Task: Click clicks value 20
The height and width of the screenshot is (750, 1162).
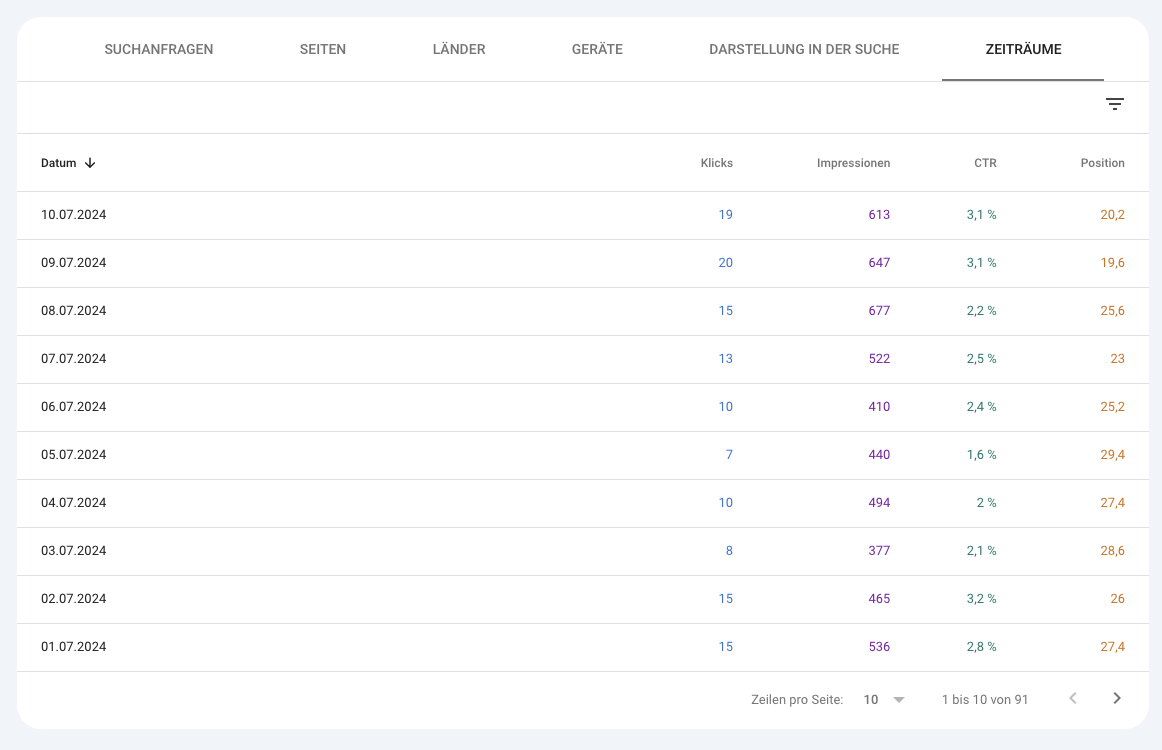Action: click(726, 263)
